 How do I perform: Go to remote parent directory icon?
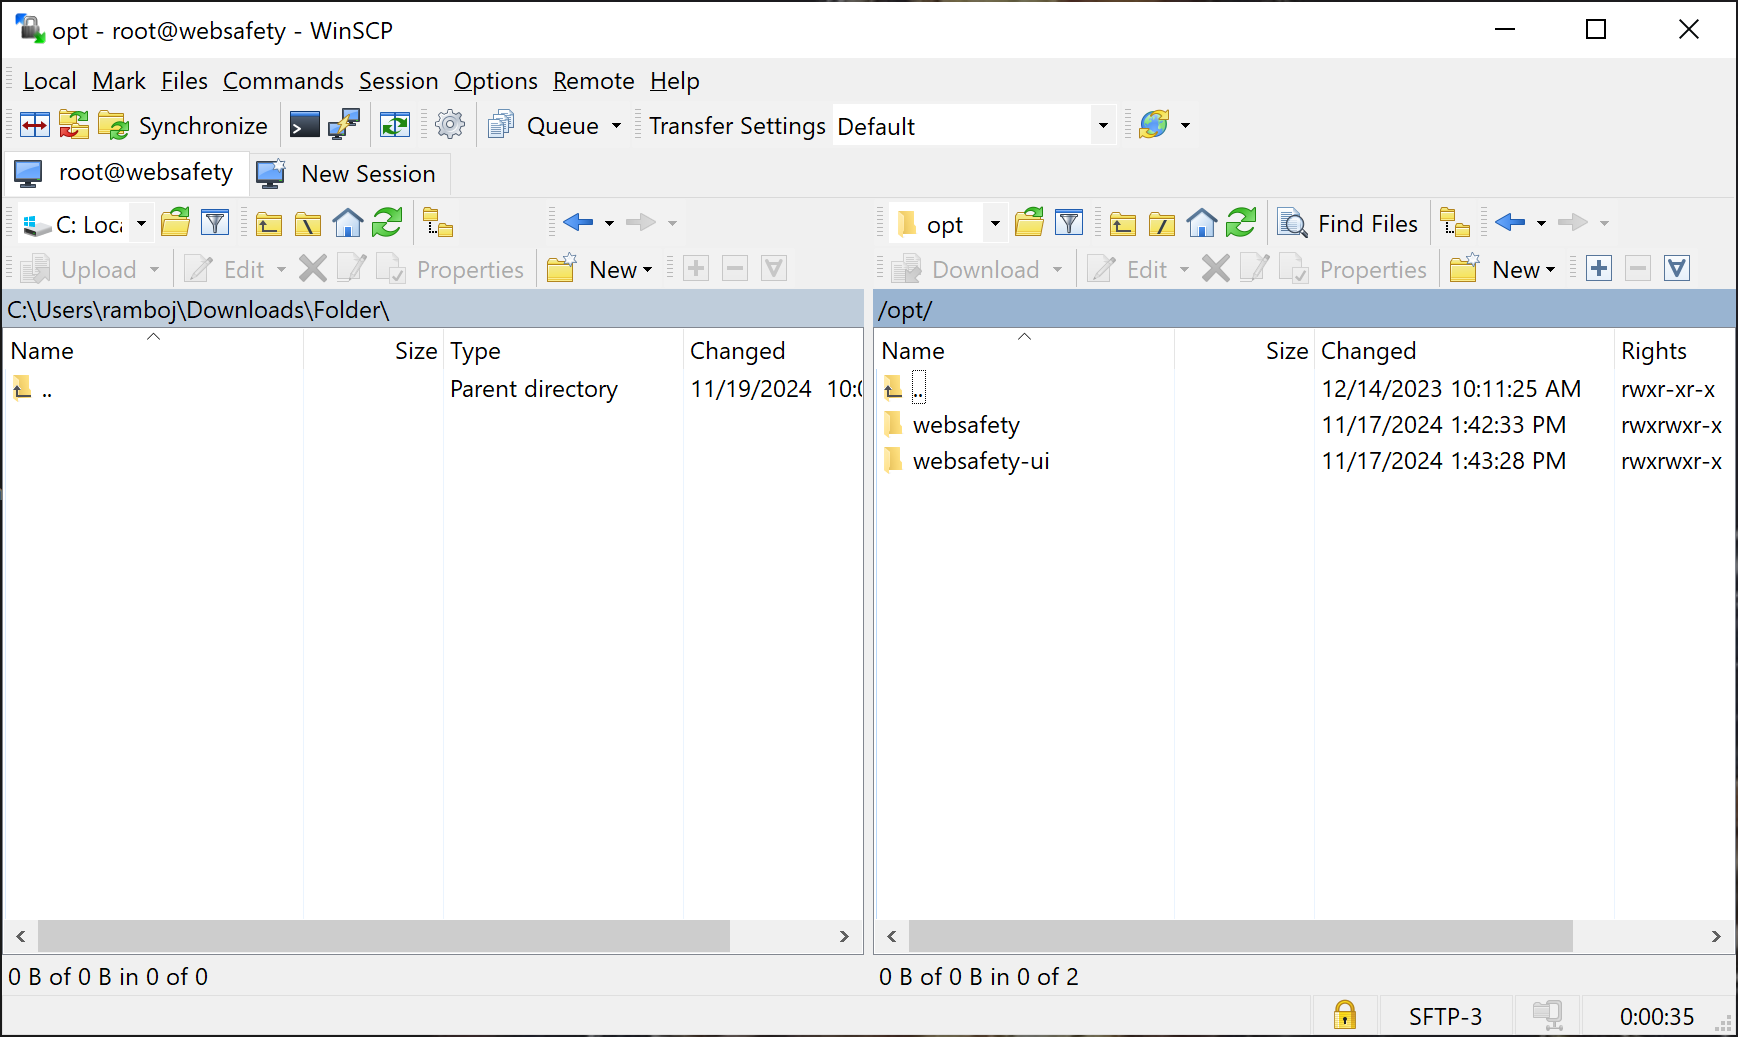coord(1123,223)
